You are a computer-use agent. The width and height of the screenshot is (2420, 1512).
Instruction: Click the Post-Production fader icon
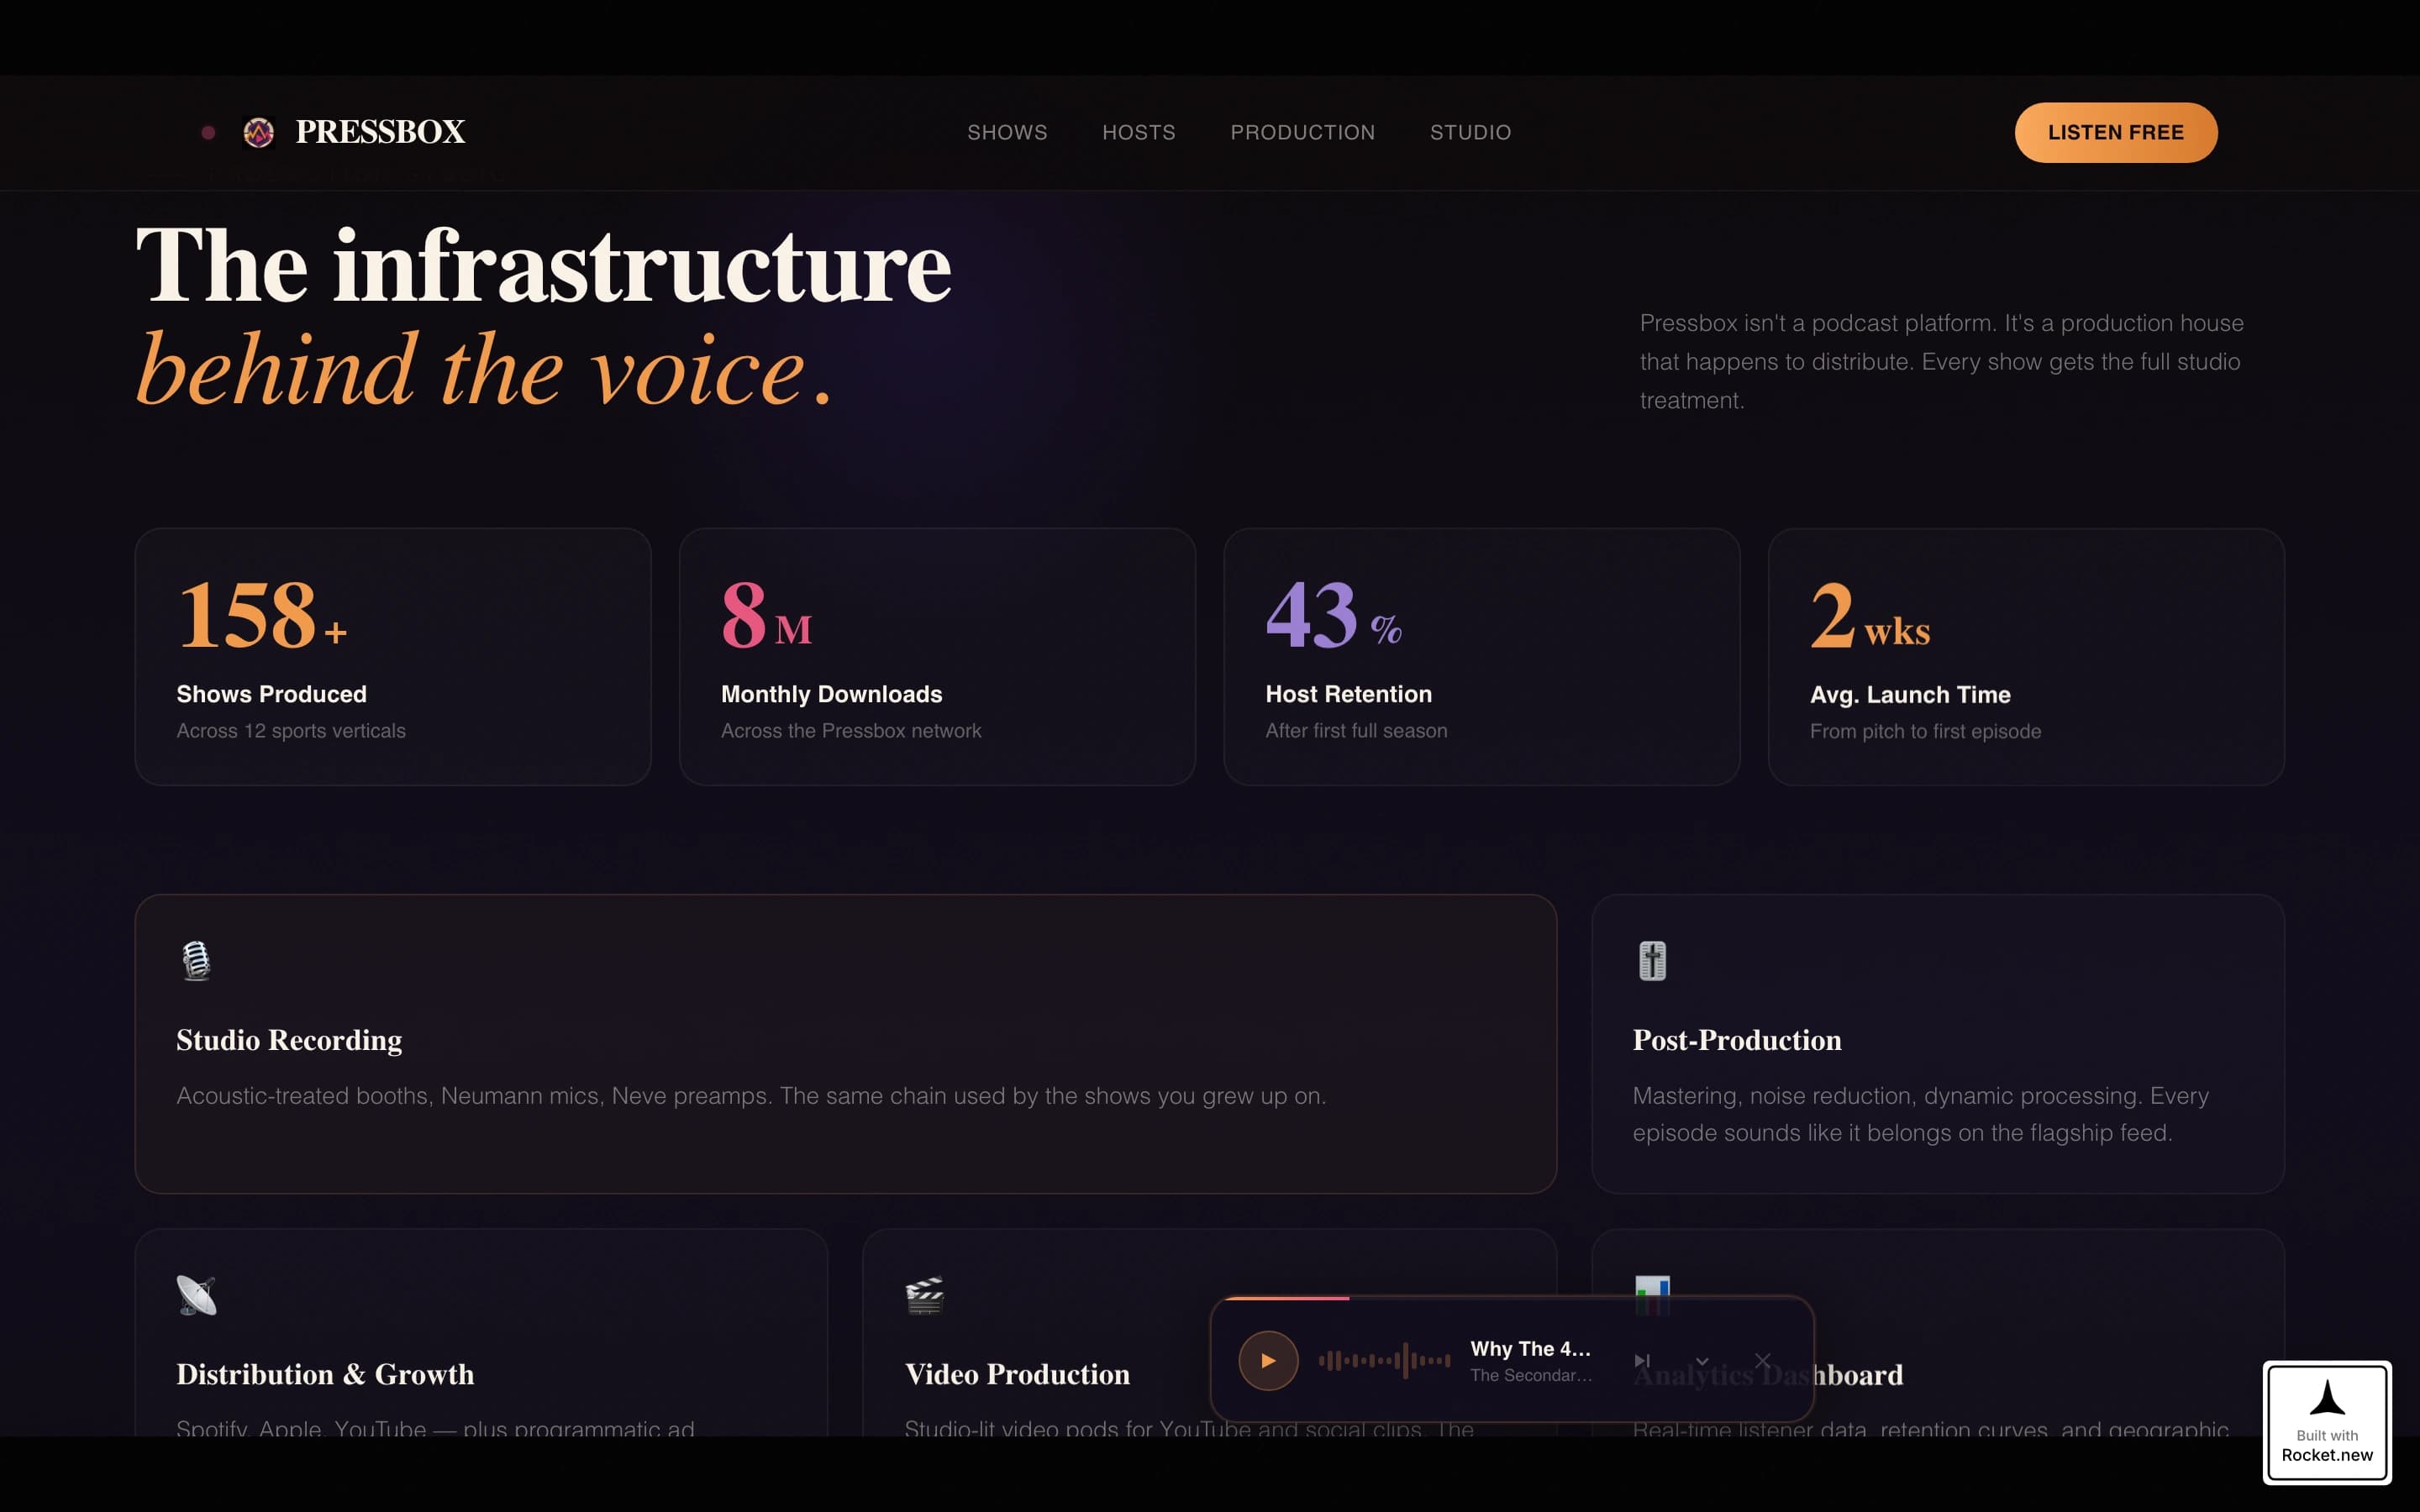(1652, 961)
